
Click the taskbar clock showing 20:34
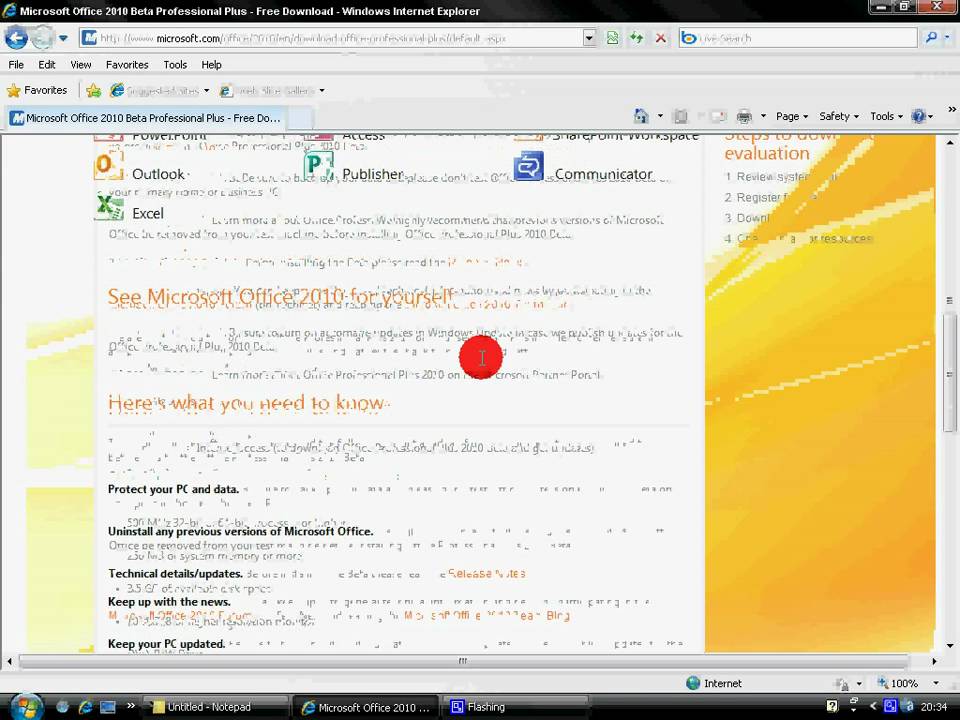[x=934, y=707]
